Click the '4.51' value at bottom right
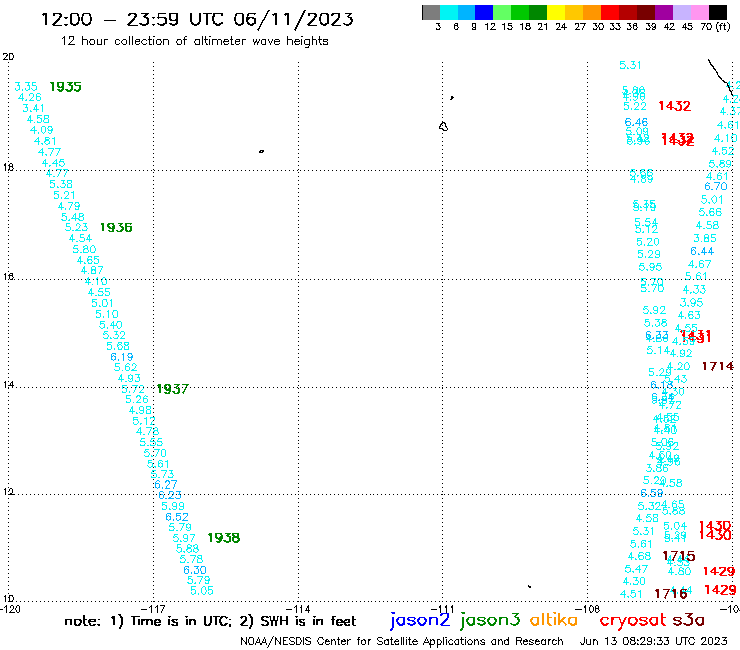The width and height of the screenshot is (740, 650). click(631, 594)
